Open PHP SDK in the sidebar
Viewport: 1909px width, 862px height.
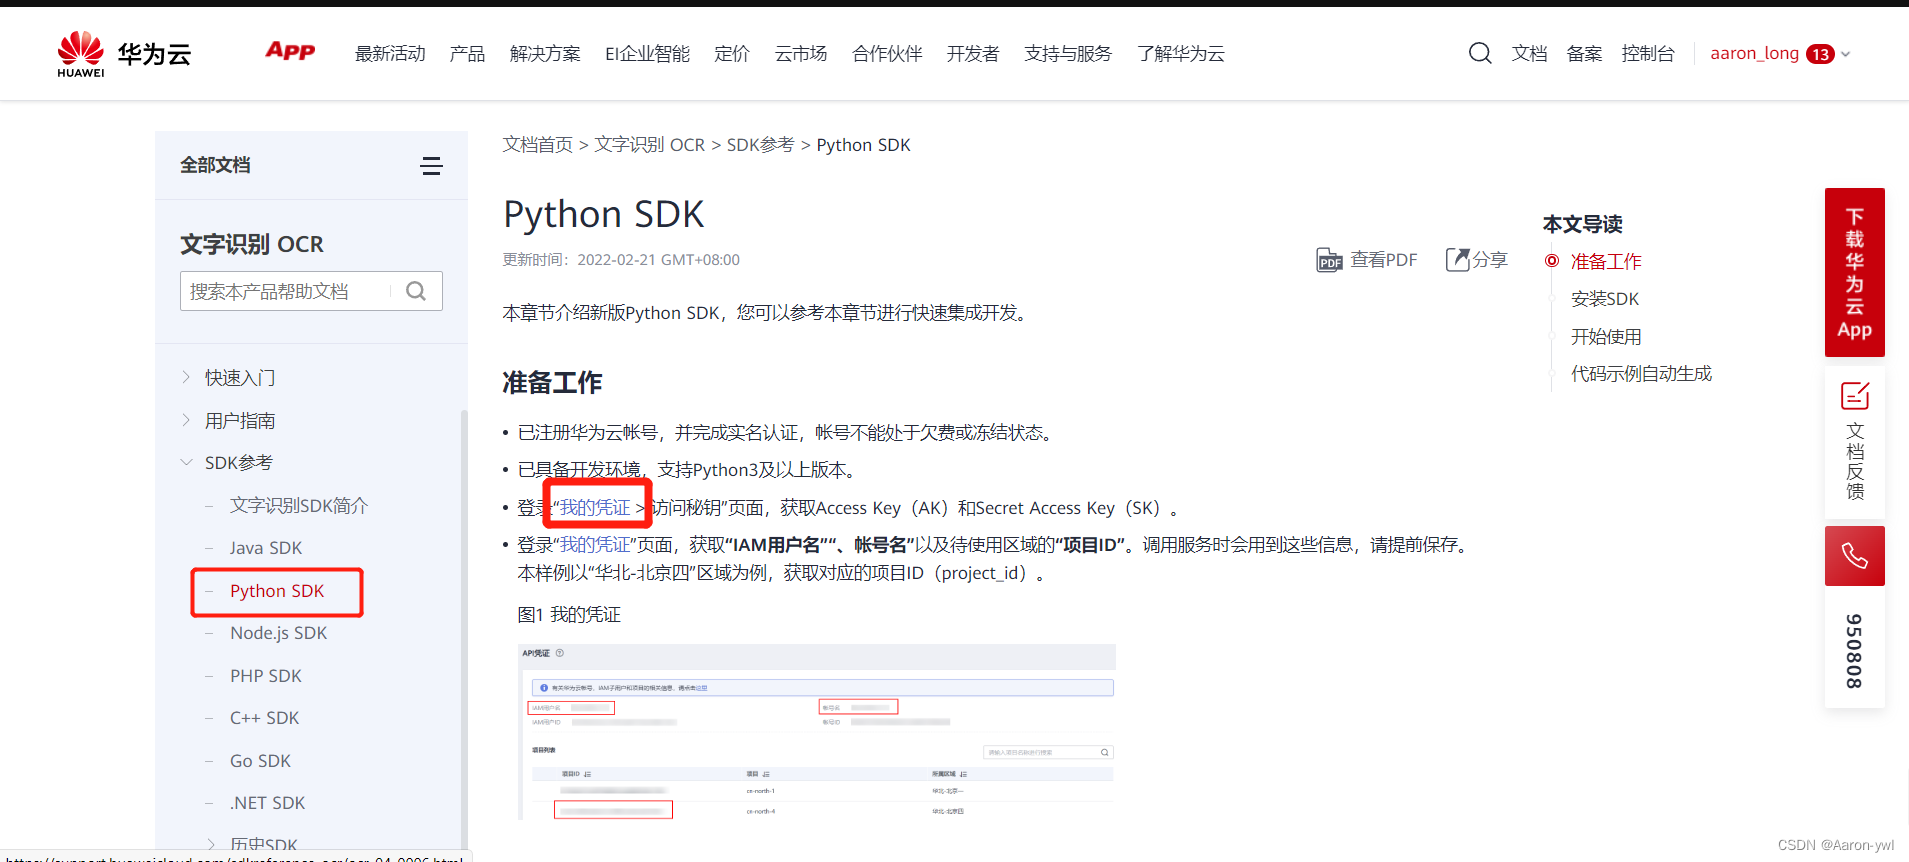click(x=266, y=676)
